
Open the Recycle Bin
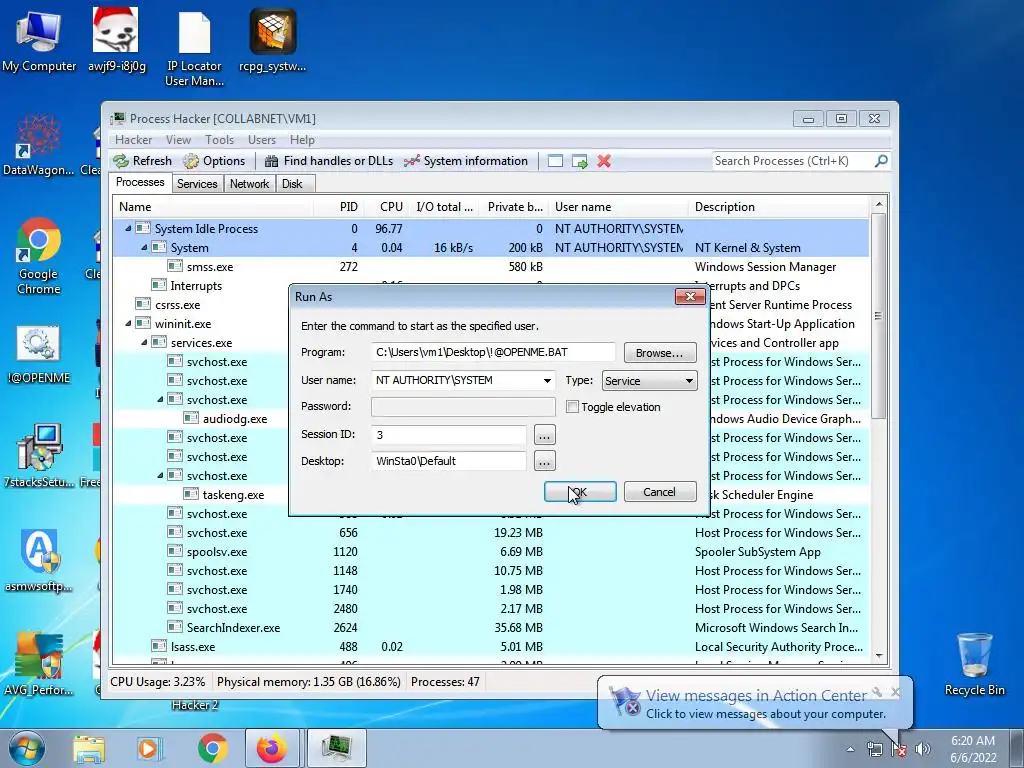(974, 664)
